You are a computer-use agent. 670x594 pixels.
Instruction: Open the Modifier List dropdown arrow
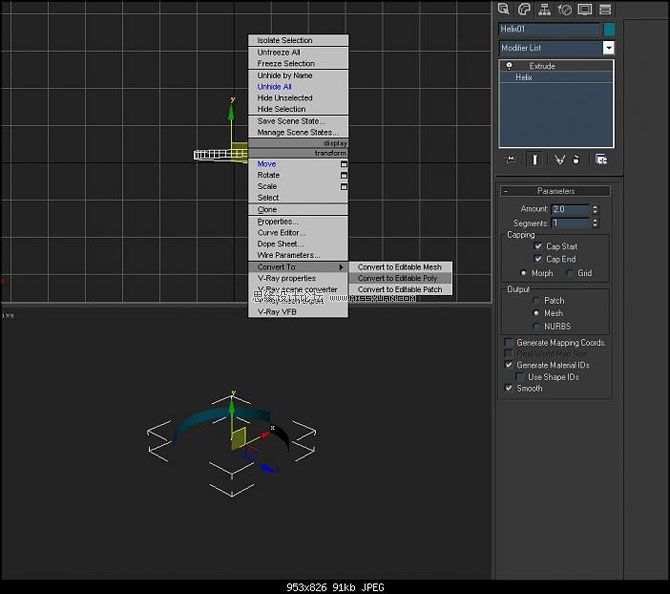click(608, 47)
